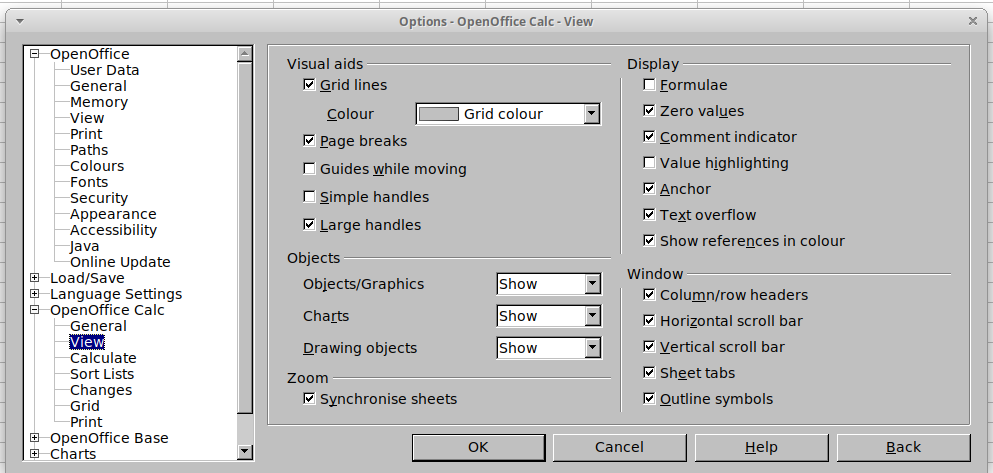Expand the OpenOffice Base node
The height and width of the screenshot is (473, 993).
[x=35, y=438]
